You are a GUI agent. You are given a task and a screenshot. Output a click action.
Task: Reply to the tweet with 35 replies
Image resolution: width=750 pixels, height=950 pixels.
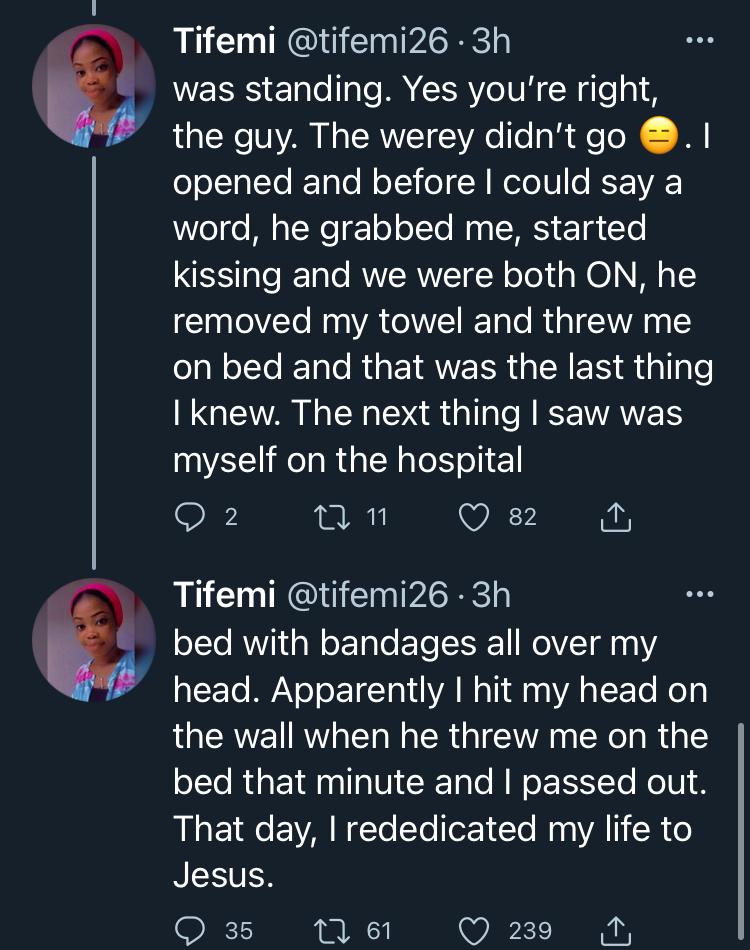point(190,930)
